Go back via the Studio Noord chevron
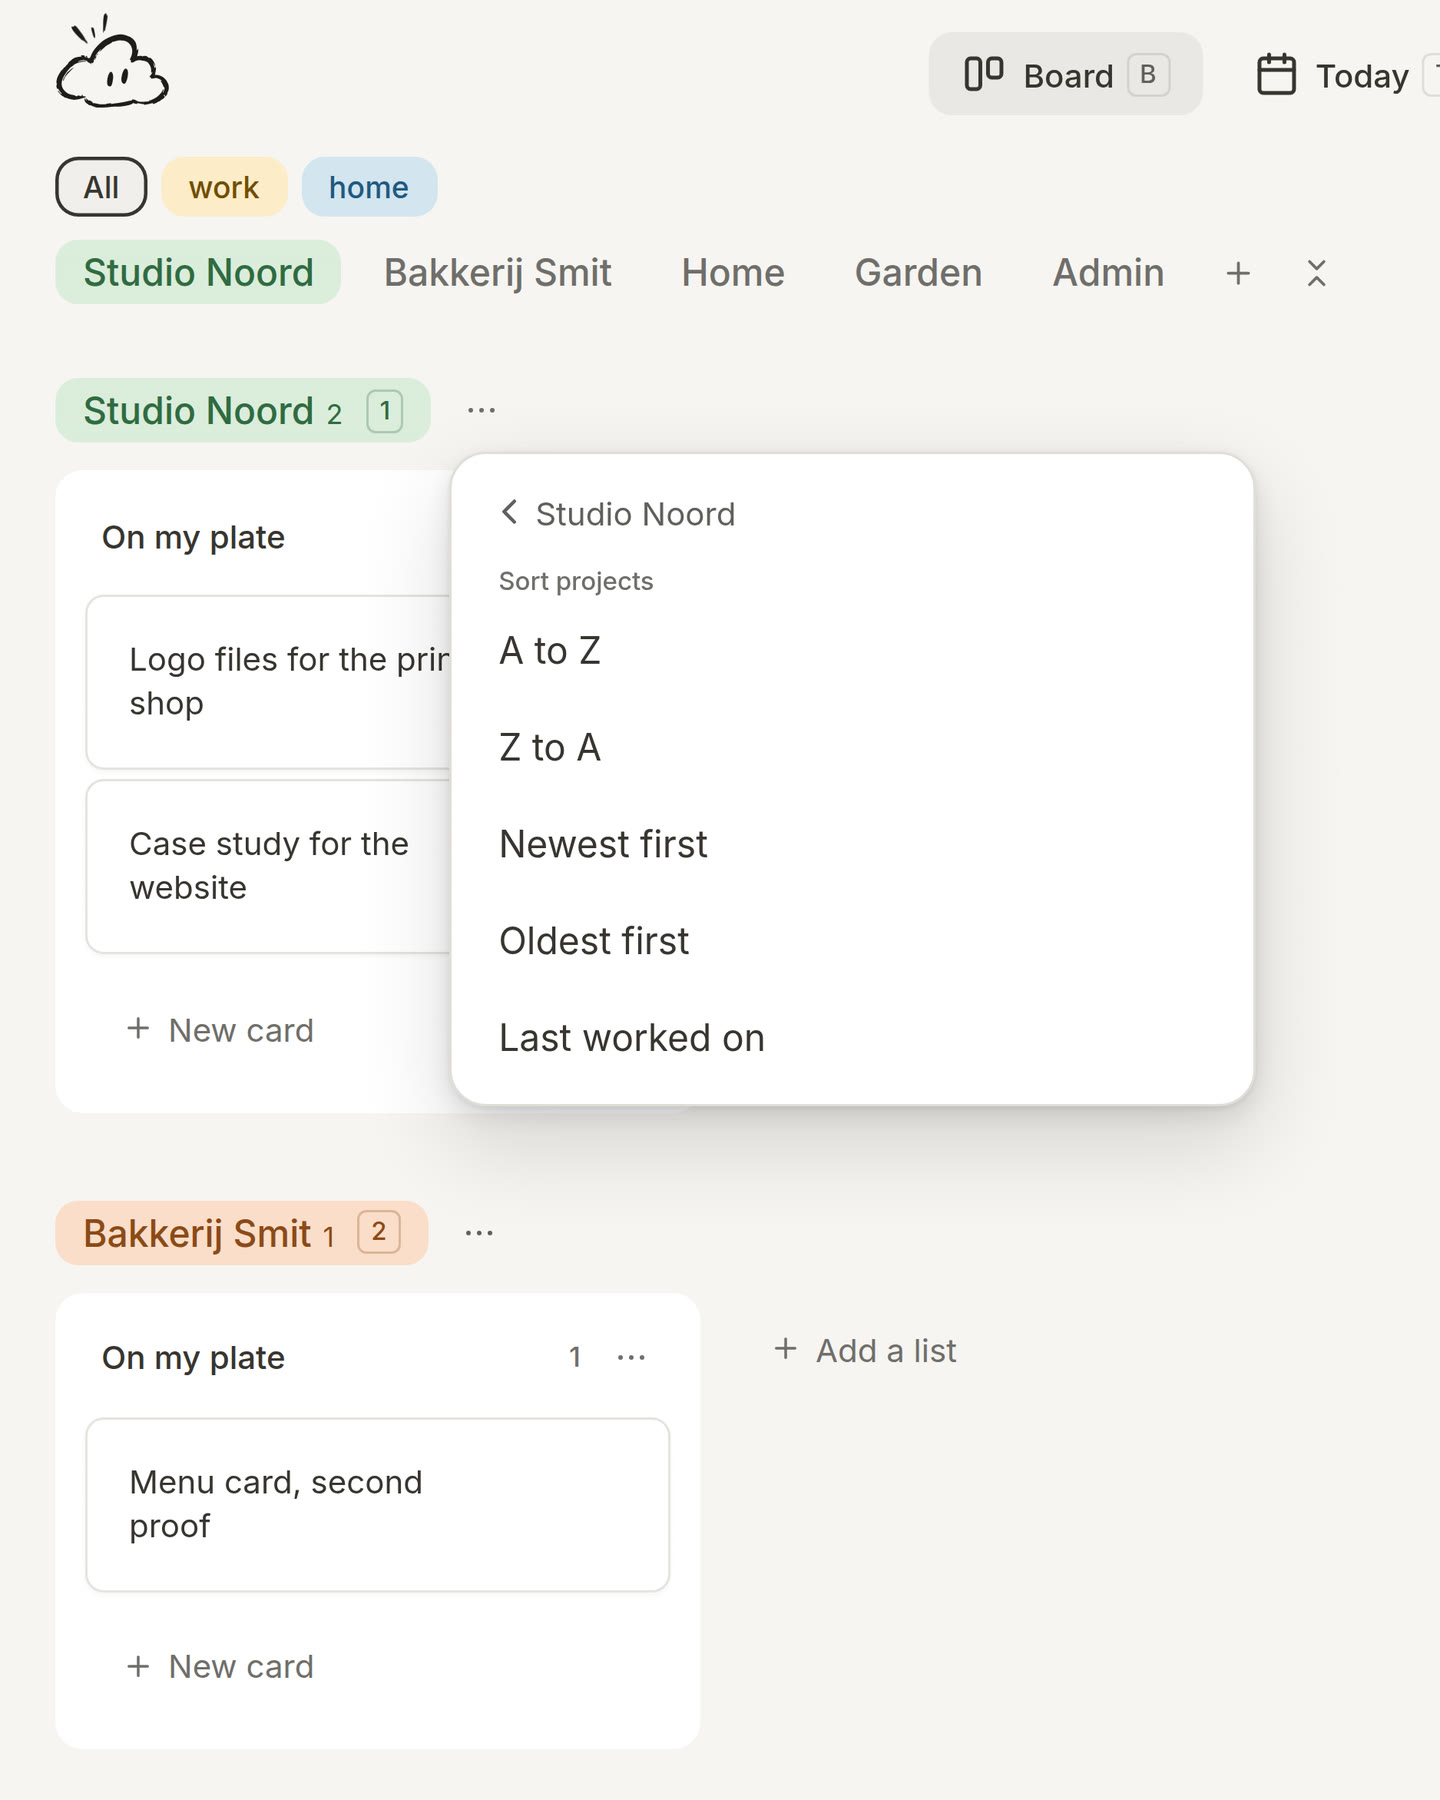1440x1800 pixels. (x=510, y=512)
